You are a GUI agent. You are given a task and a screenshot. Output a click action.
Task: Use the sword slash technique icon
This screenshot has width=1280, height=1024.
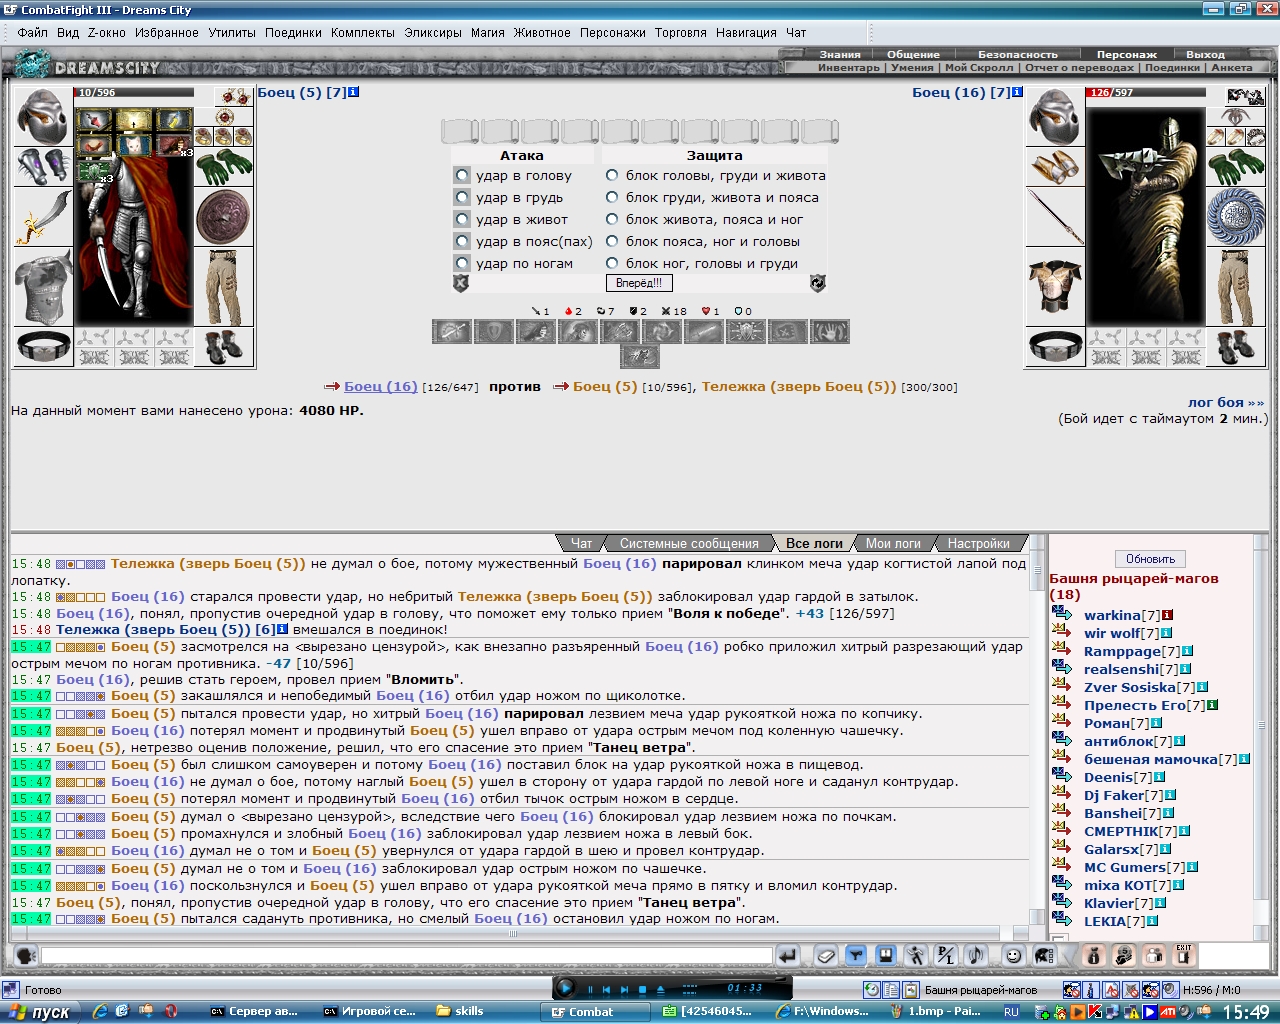452,331
